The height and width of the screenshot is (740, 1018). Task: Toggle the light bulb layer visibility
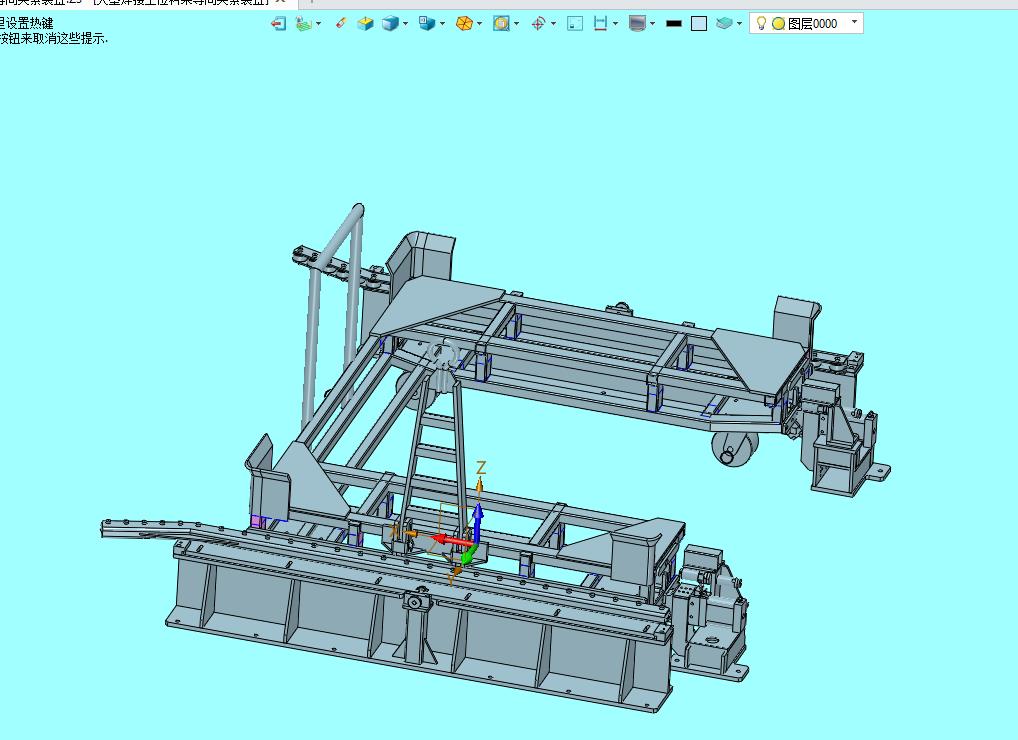pyautogui.click(x=762, y=23)
